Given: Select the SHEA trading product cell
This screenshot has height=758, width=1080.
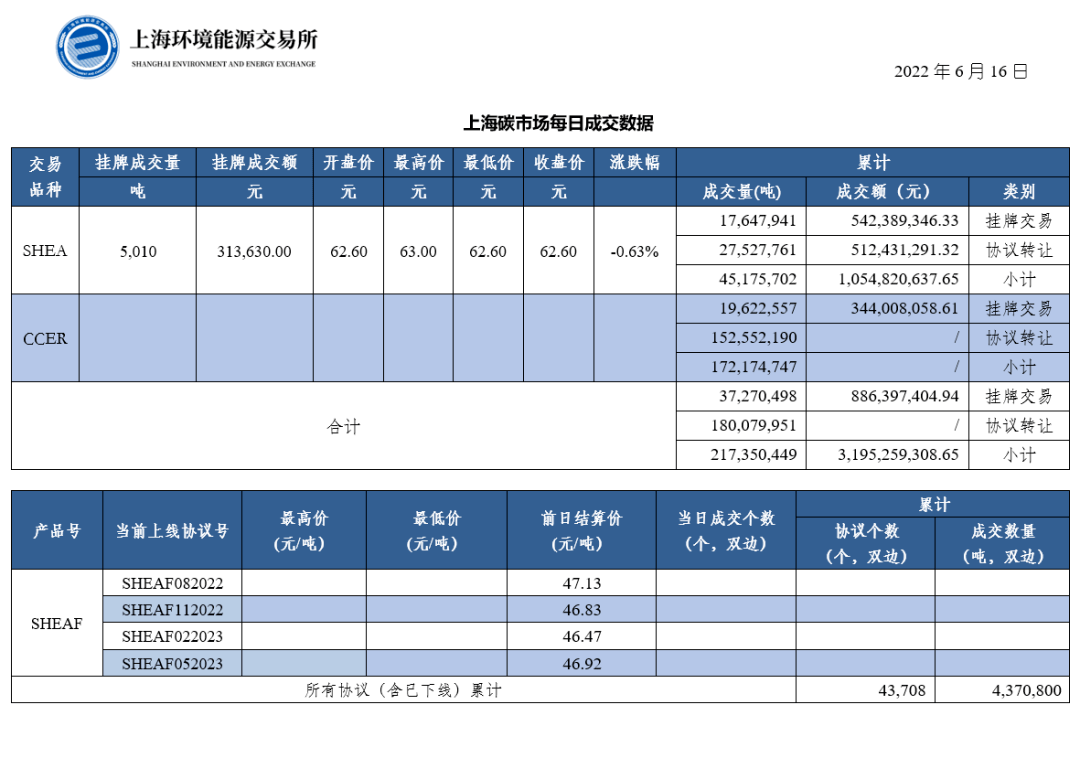Looking at the screenshot, I should tap(45, 251).
